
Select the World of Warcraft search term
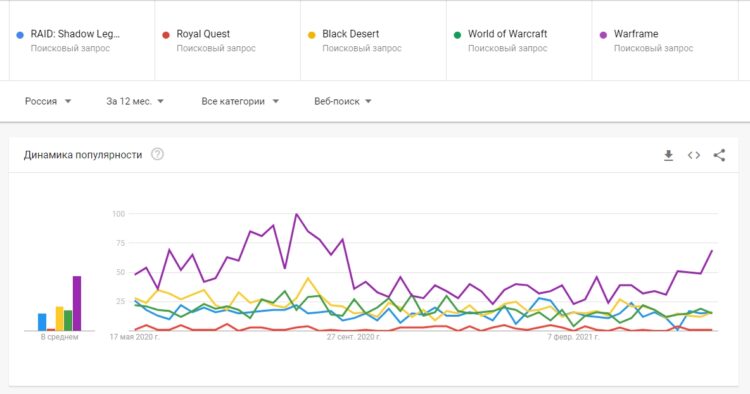click(x=507, y=34)
